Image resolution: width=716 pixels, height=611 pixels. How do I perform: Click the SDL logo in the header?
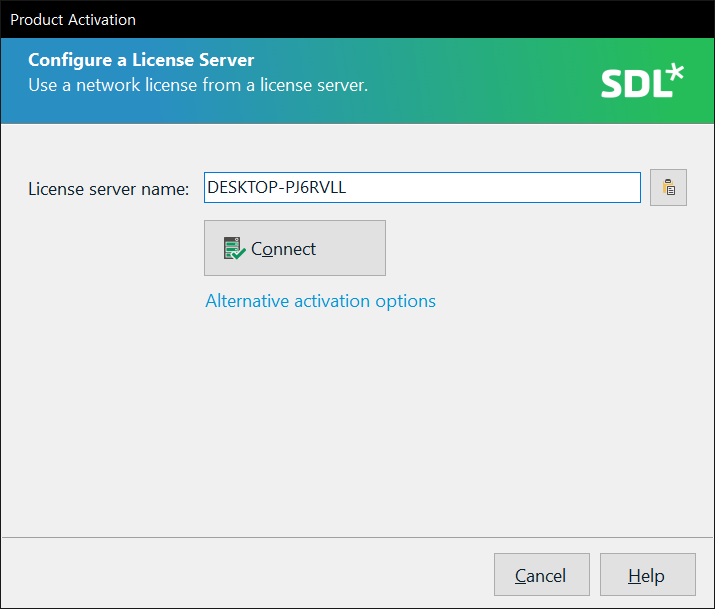point(642,81)
